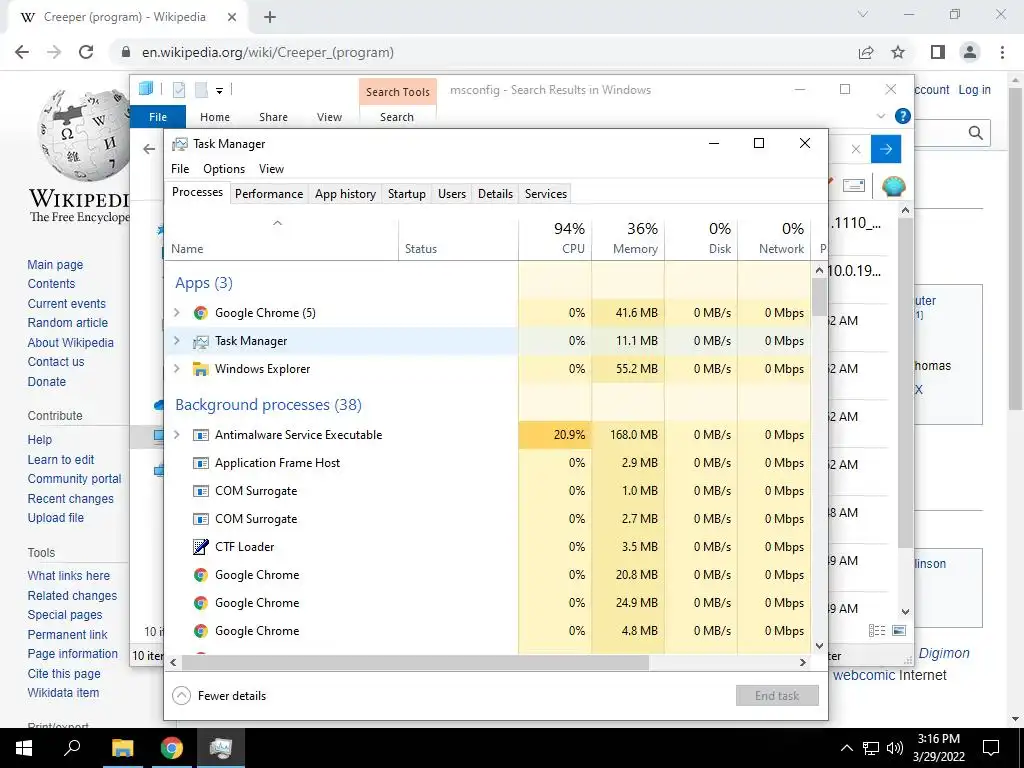Switch to the Performance tab
Image resolution: width=1024 pixels, height=768 pixels.
click(269, 194)
